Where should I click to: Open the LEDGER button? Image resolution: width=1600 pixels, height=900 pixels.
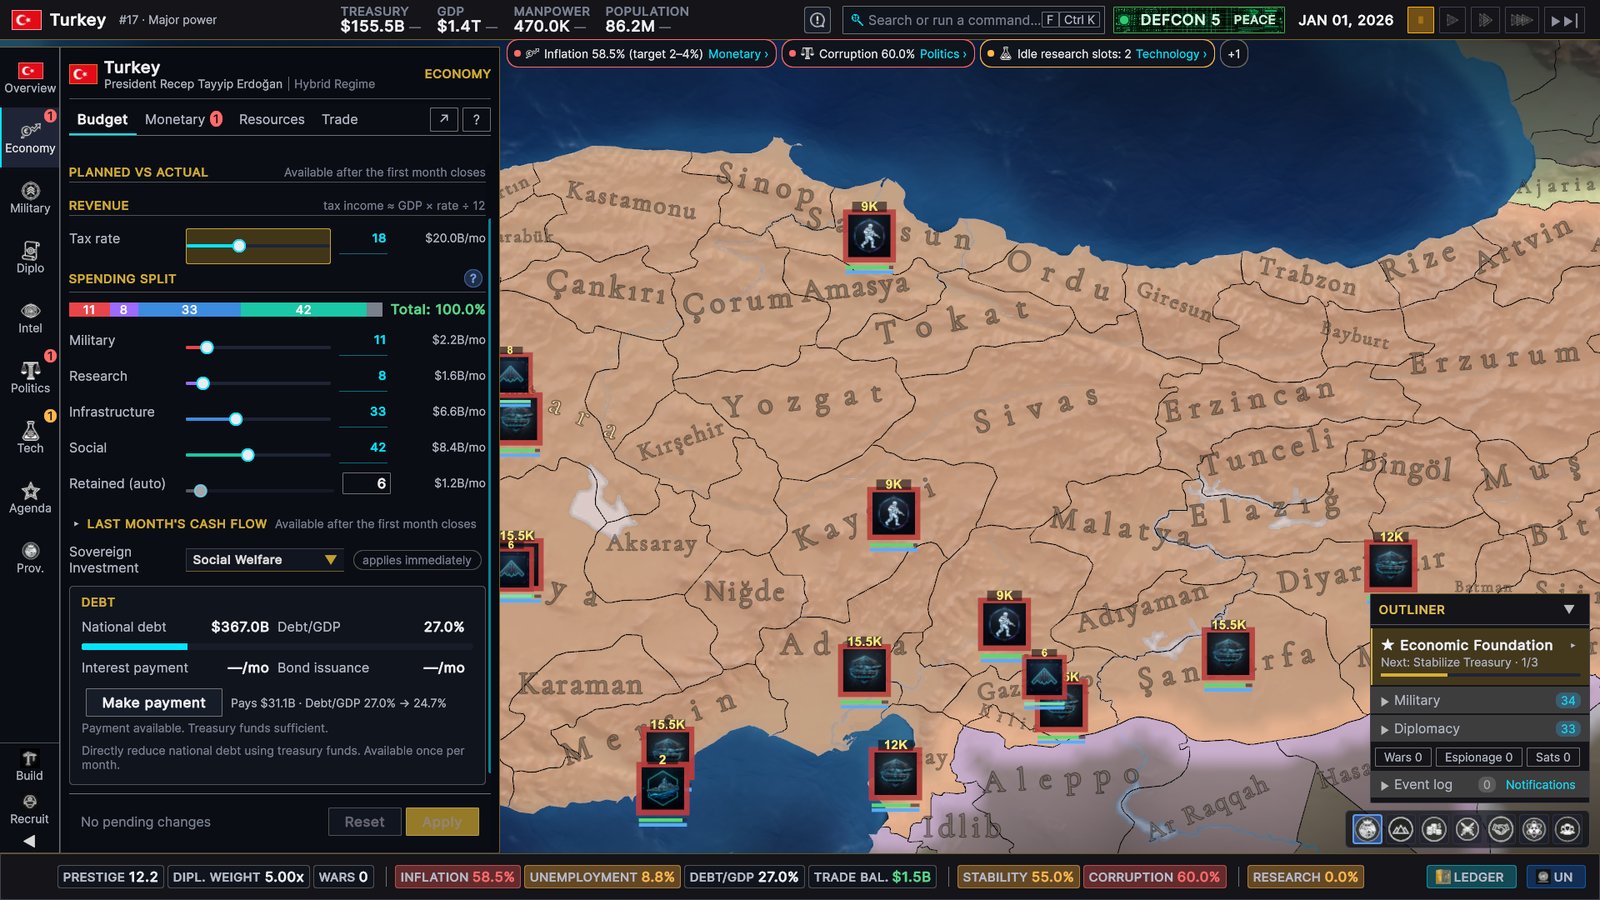[1471, 877]
